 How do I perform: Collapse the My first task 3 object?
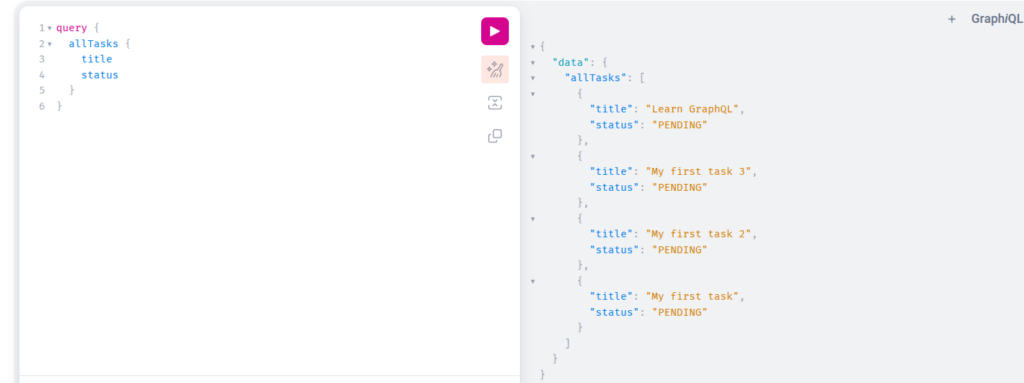(533, 156)
